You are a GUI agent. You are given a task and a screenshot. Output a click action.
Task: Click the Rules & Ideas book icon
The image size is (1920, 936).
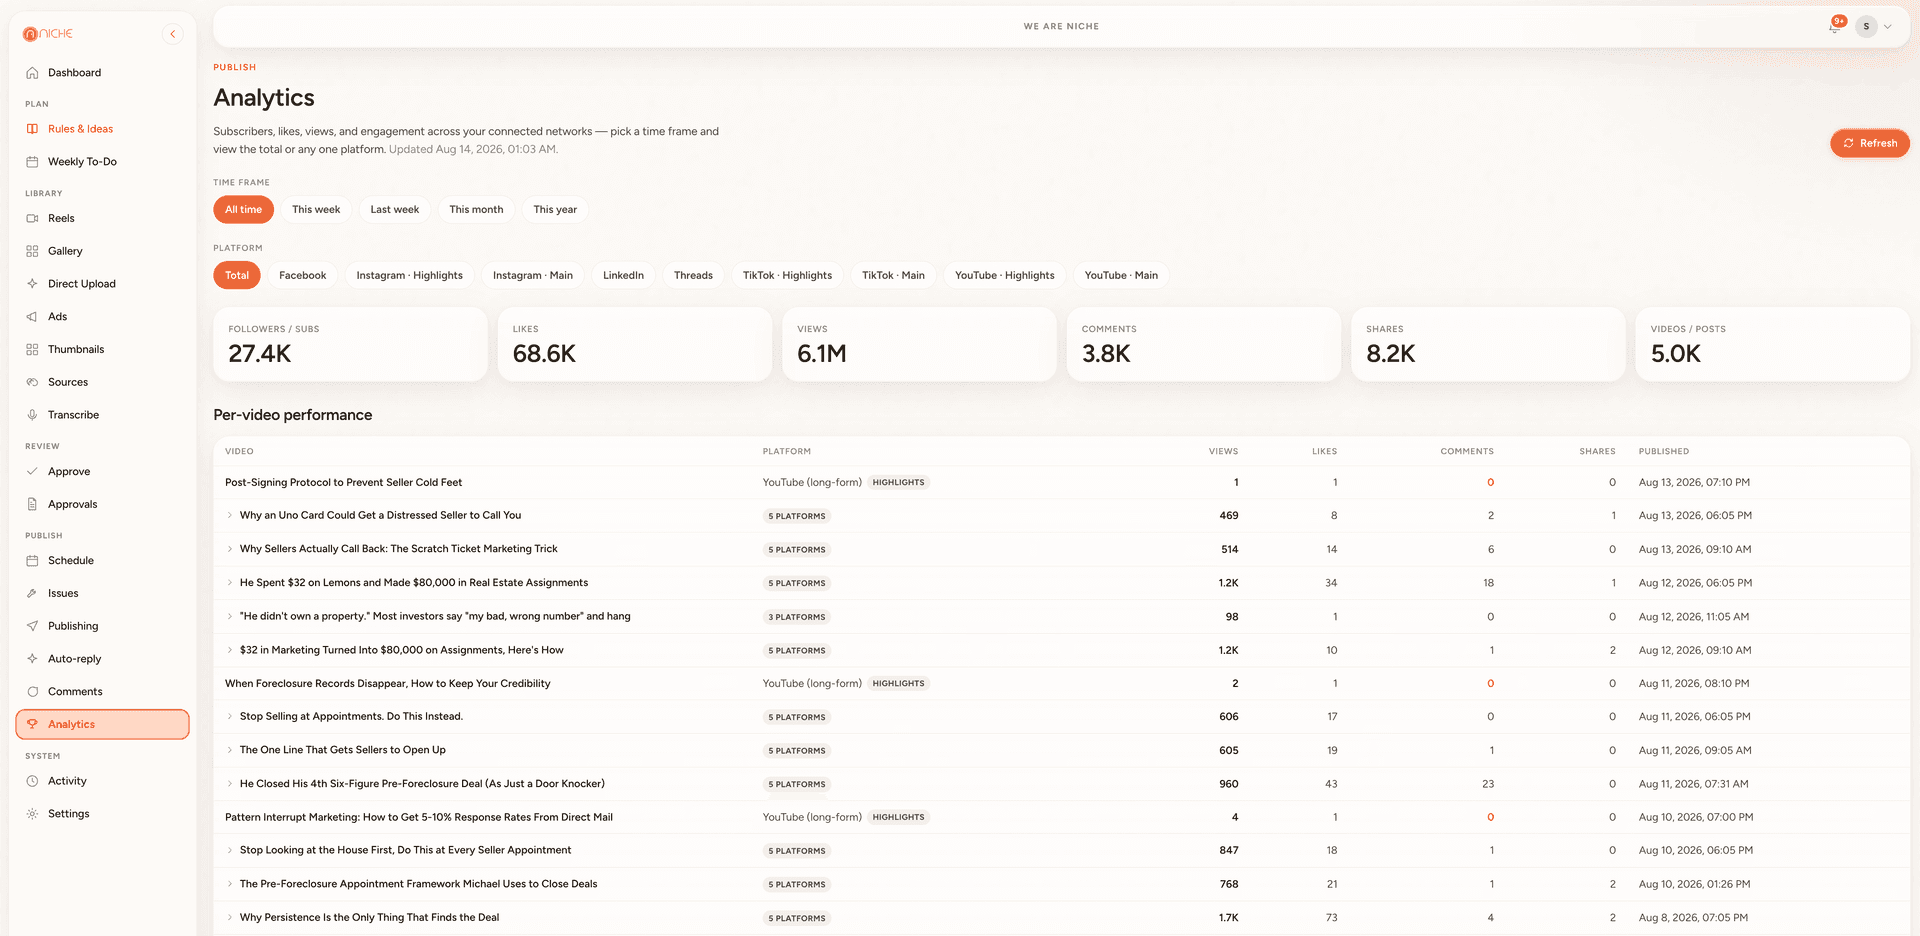32,129
